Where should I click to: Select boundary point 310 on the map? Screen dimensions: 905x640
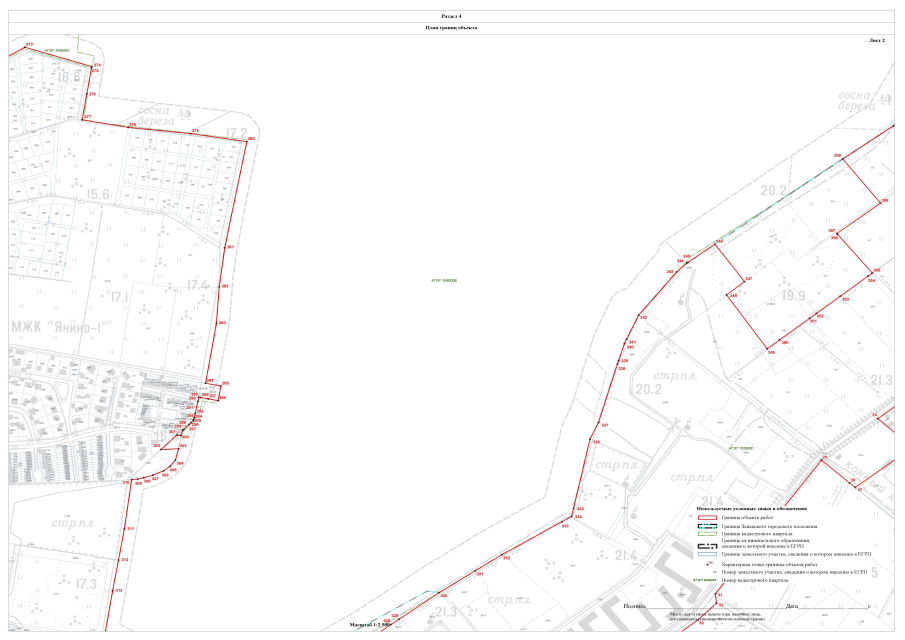click(x=127, y=483)
